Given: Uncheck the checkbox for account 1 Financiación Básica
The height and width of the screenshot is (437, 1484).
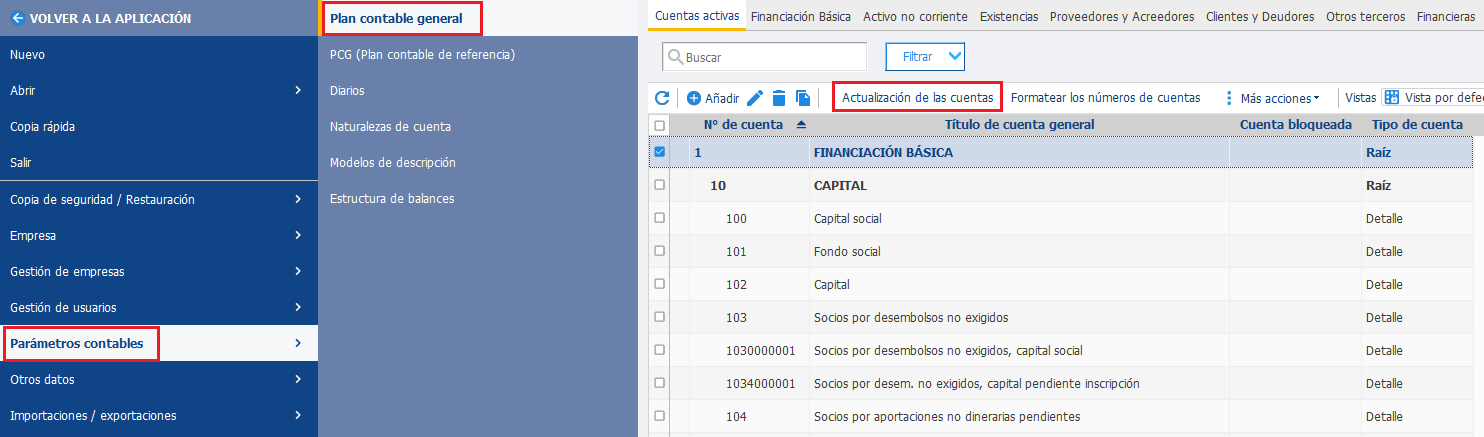Looking at the screenshot, I should pyautogui.click(x=659, y=152).
